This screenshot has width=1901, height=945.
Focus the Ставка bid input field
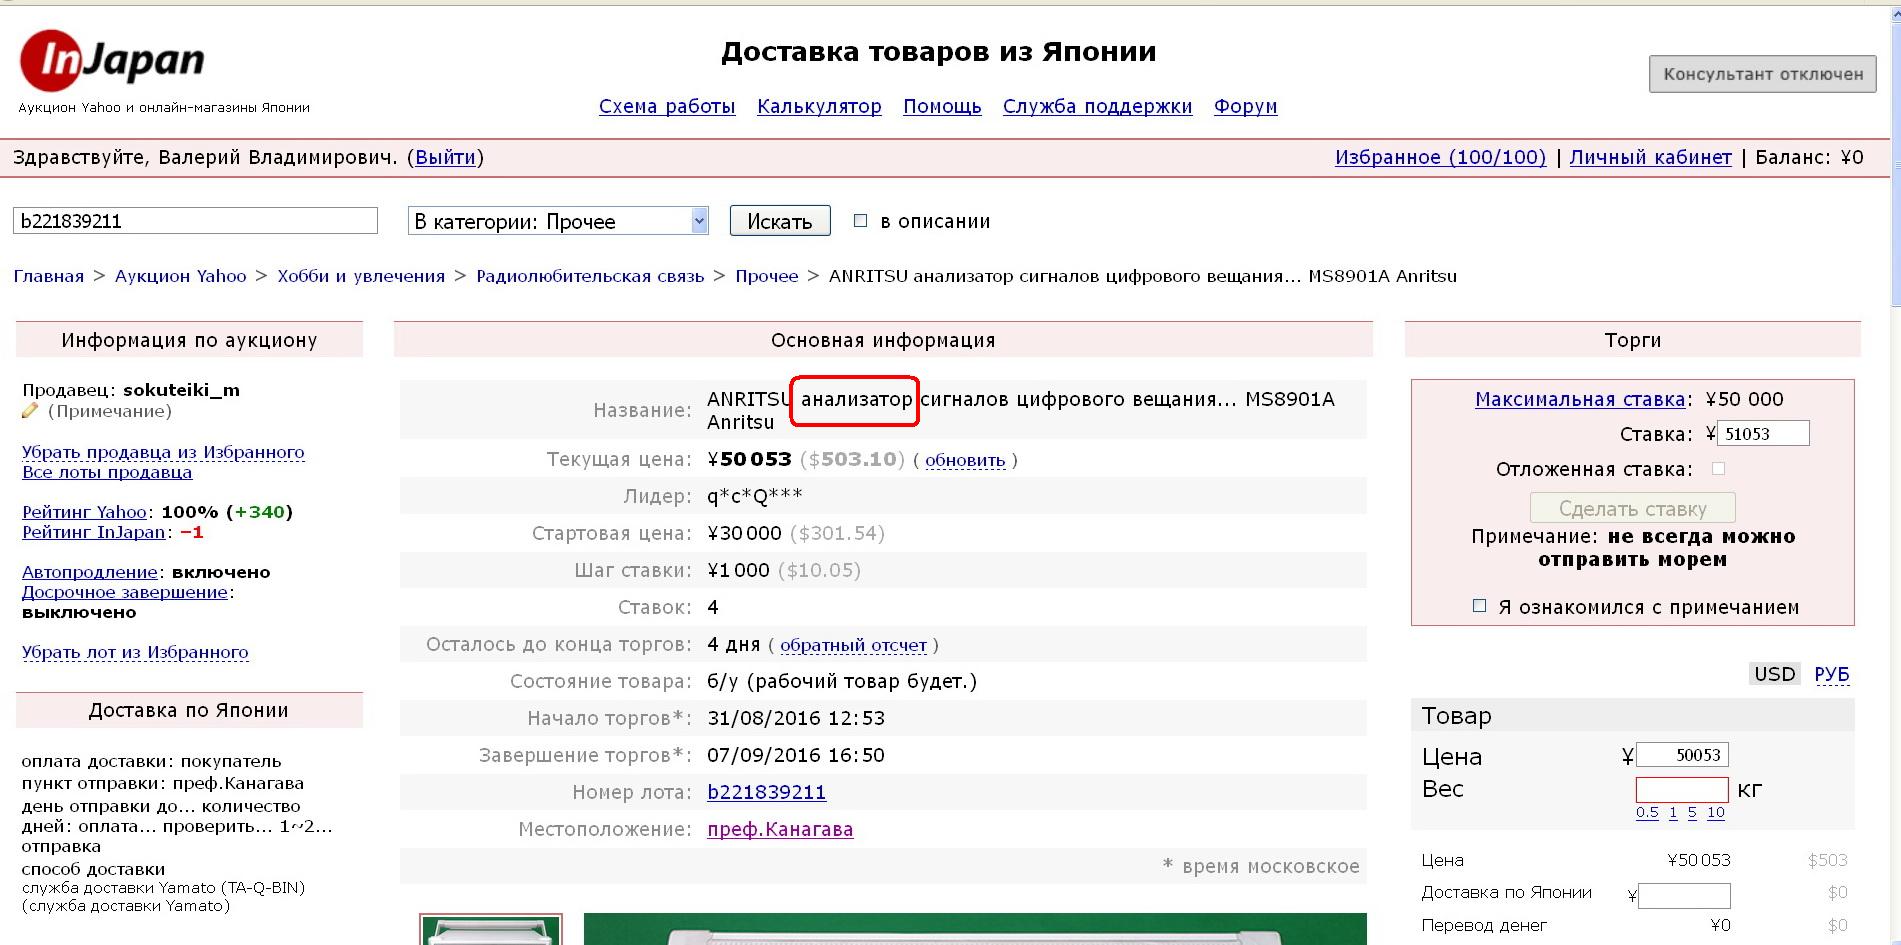1763,433
